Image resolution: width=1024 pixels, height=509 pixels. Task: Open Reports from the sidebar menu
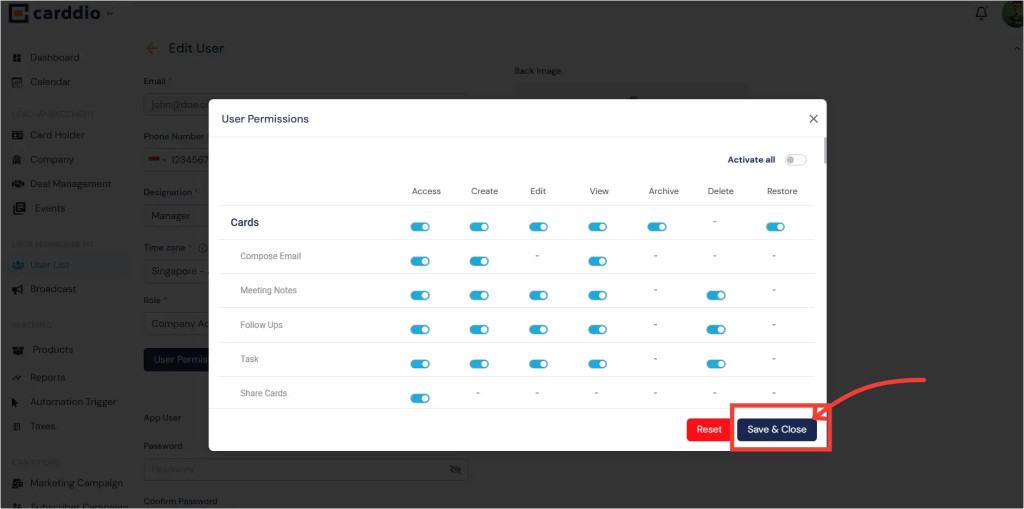[x=47, y=377]
